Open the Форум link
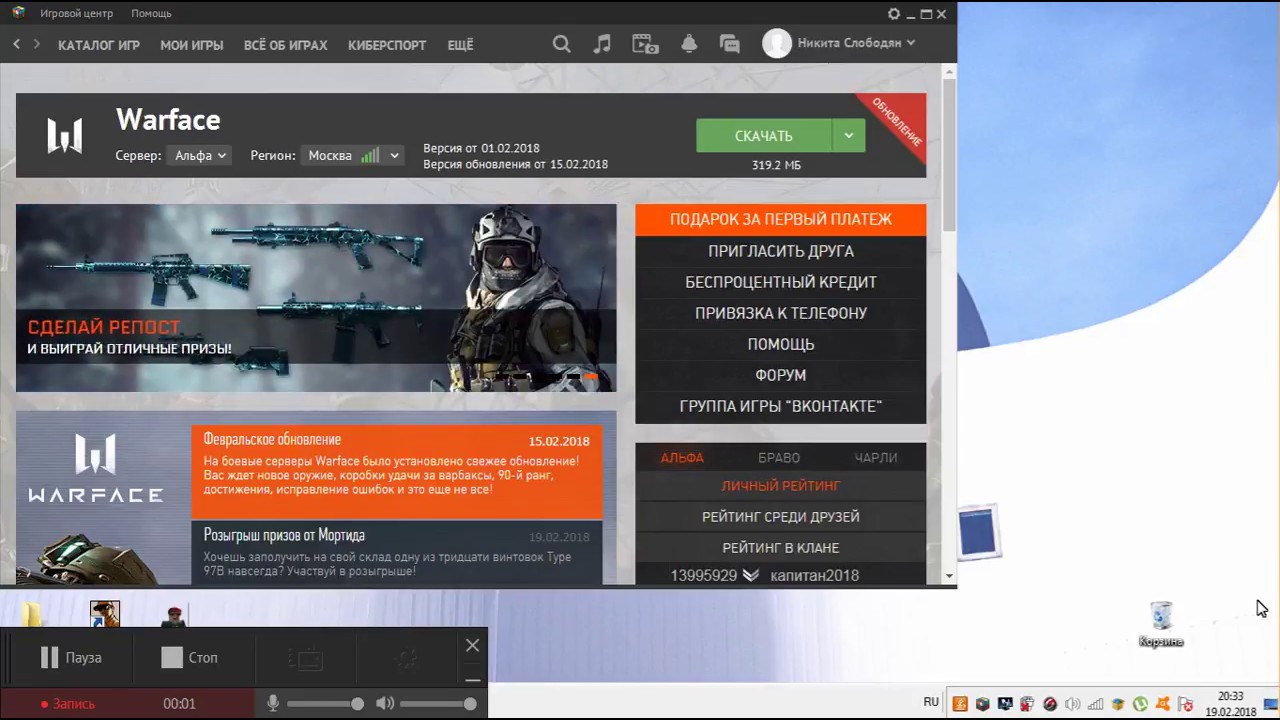The width and height of the screenshot is (1280, 720). (x=781, y=375)
